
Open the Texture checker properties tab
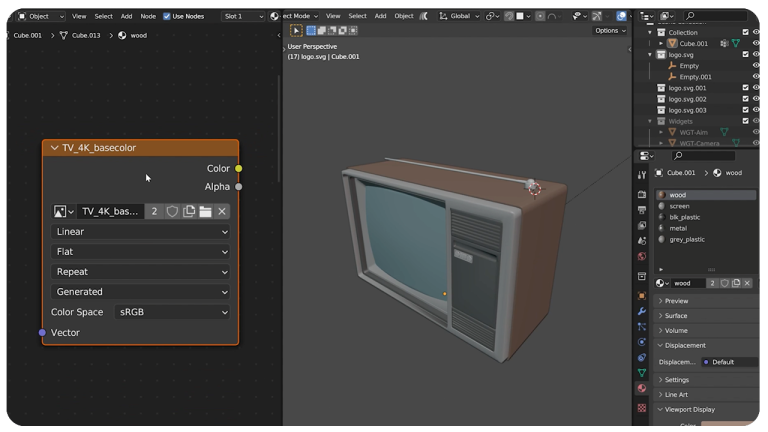(x=642, y=408)
